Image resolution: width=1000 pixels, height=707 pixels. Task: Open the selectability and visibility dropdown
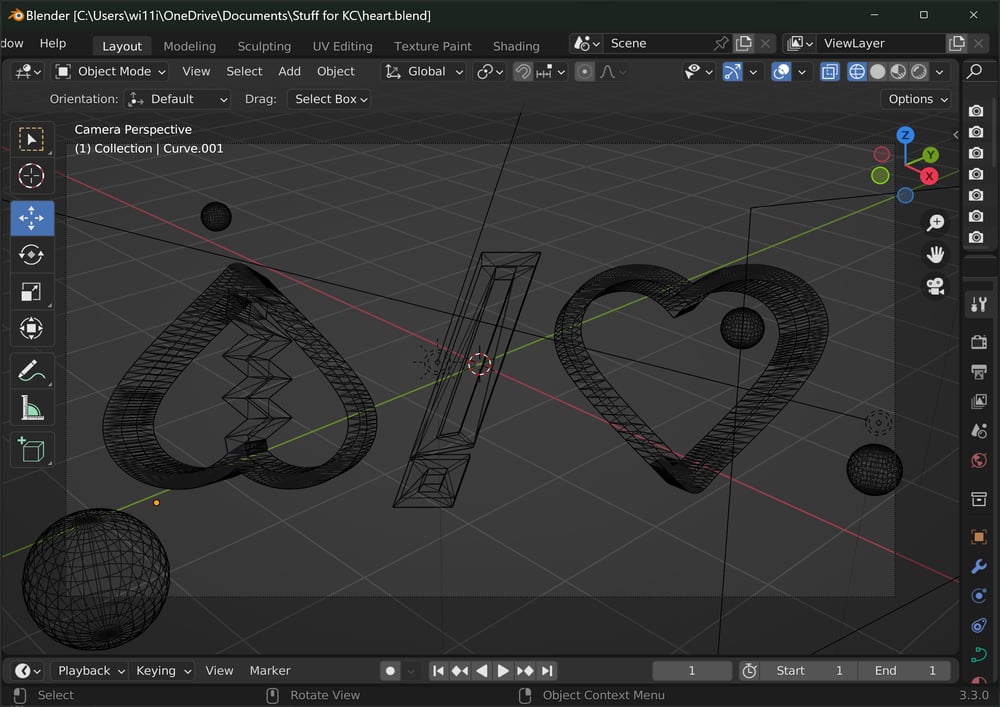coord(698,71)
